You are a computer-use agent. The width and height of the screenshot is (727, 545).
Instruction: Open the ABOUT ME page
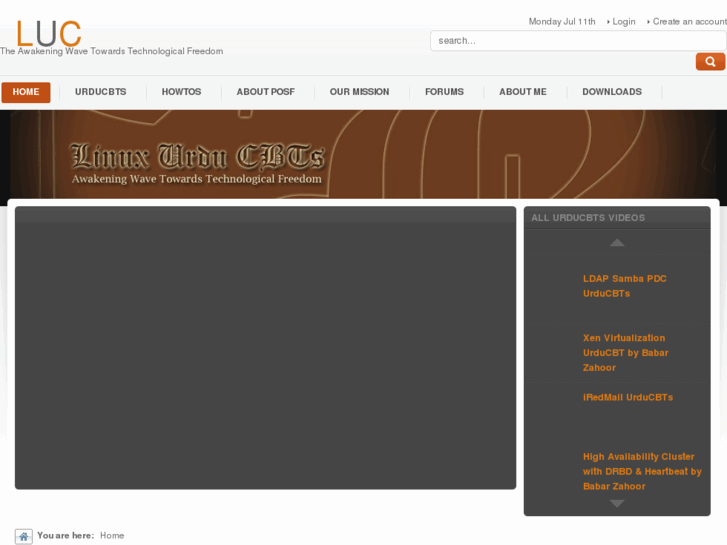tap(523, 92)
